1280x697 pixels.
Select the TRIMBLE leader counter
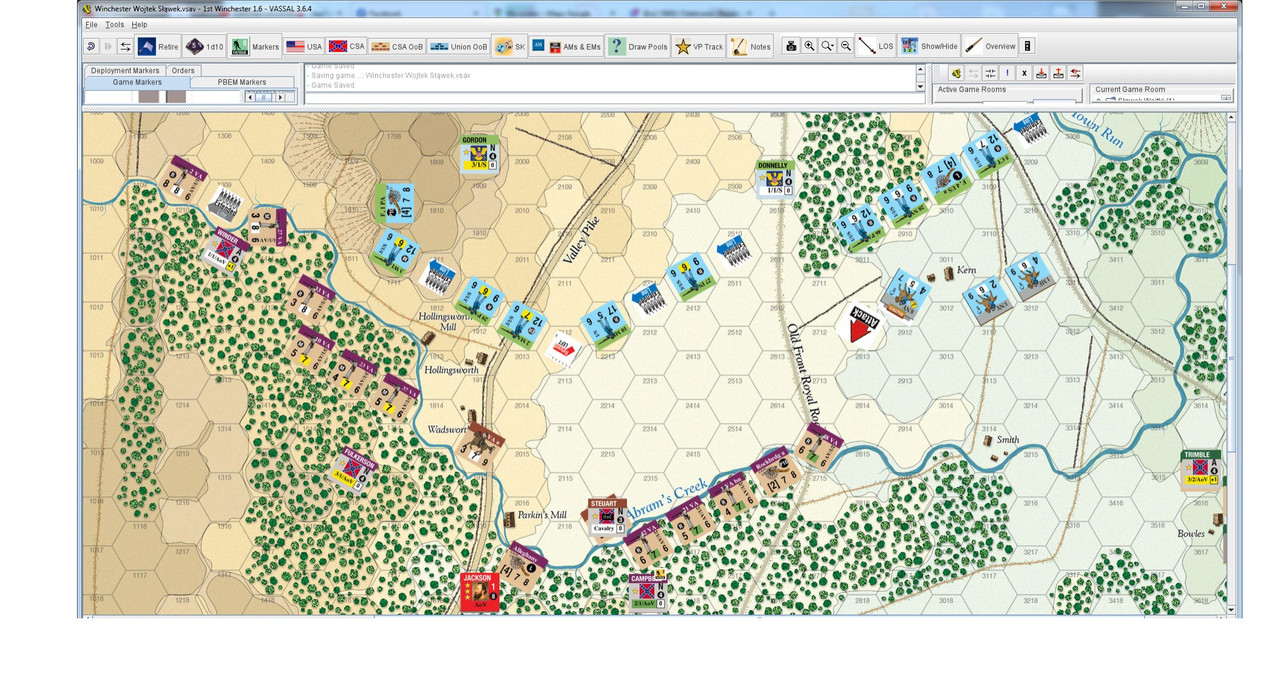pyautogui.click(x=1201, y=469)
